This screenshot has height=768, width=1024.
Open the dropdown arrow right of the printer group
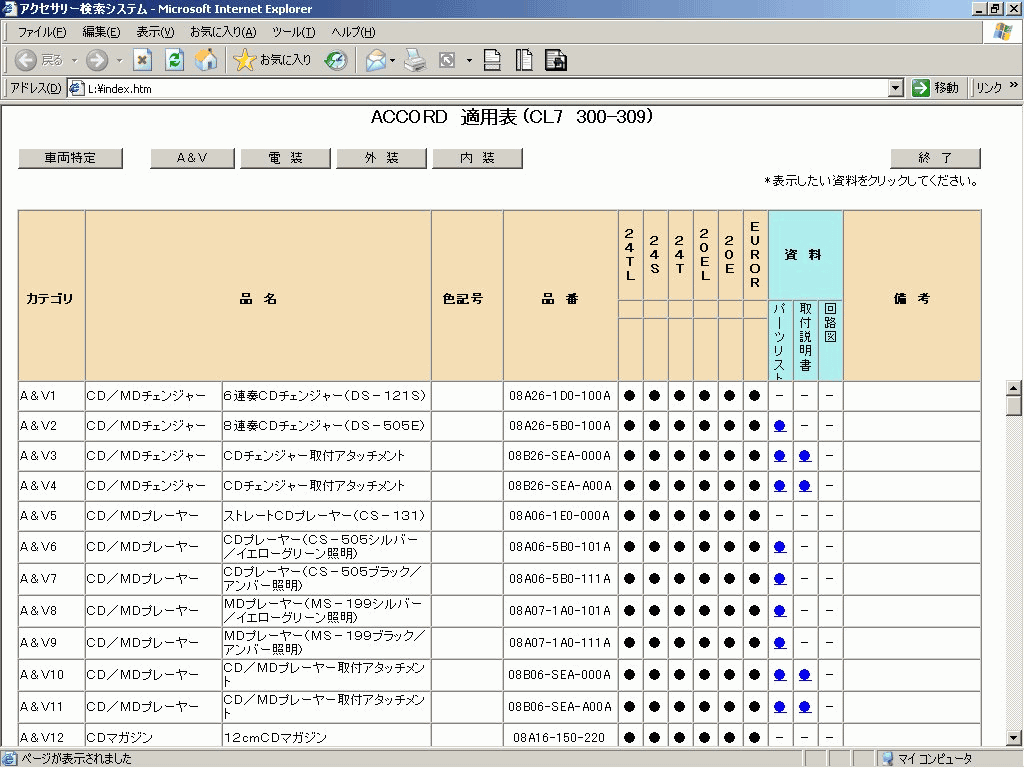469,61
